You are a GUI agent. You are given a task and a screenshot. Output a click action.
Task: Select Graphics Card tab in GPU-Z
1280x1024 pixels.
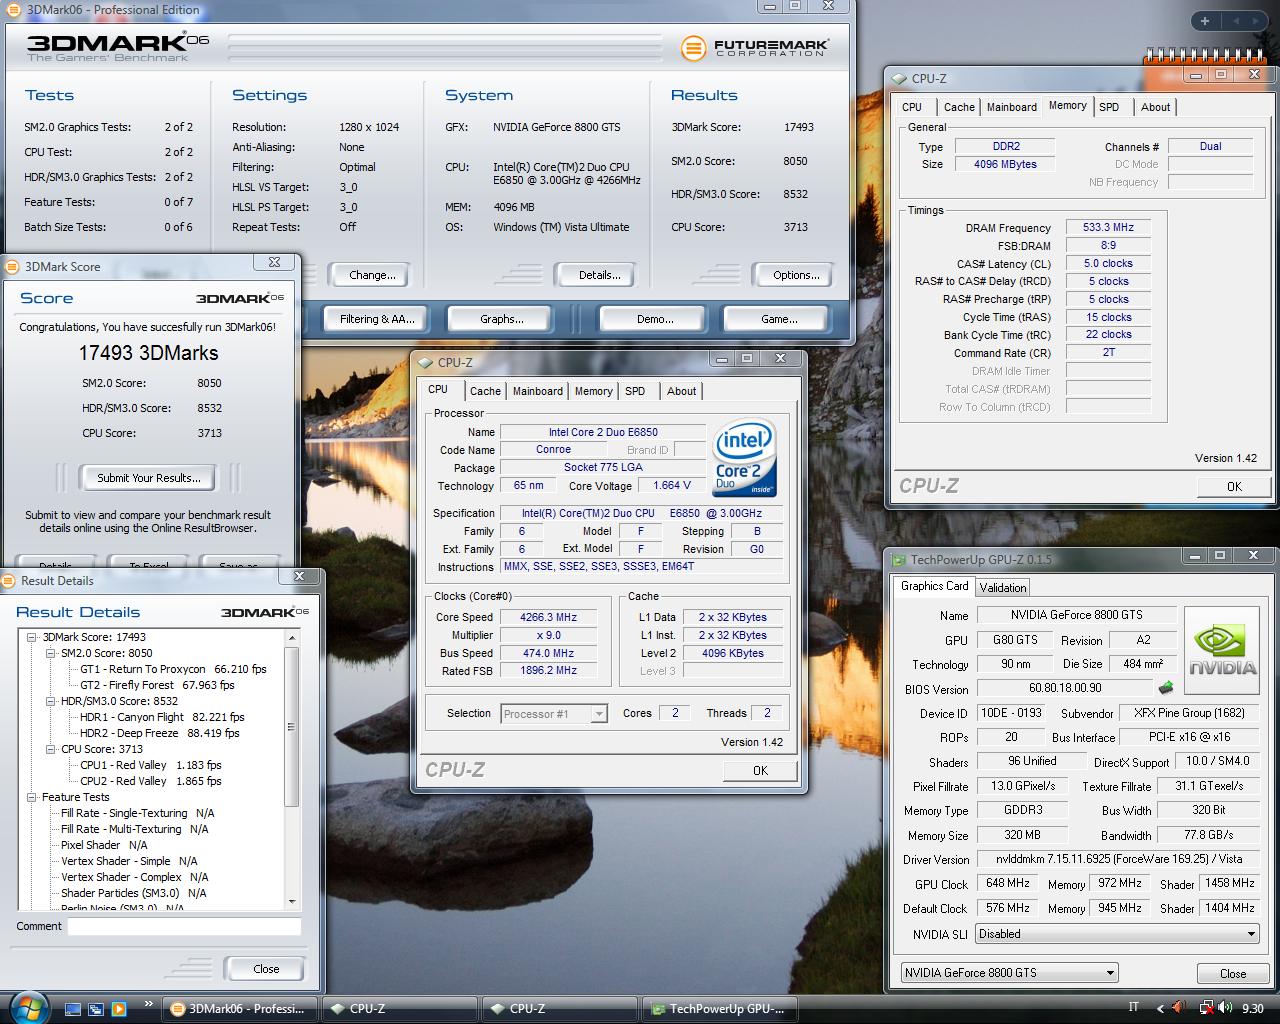click(x=935, y=586)
